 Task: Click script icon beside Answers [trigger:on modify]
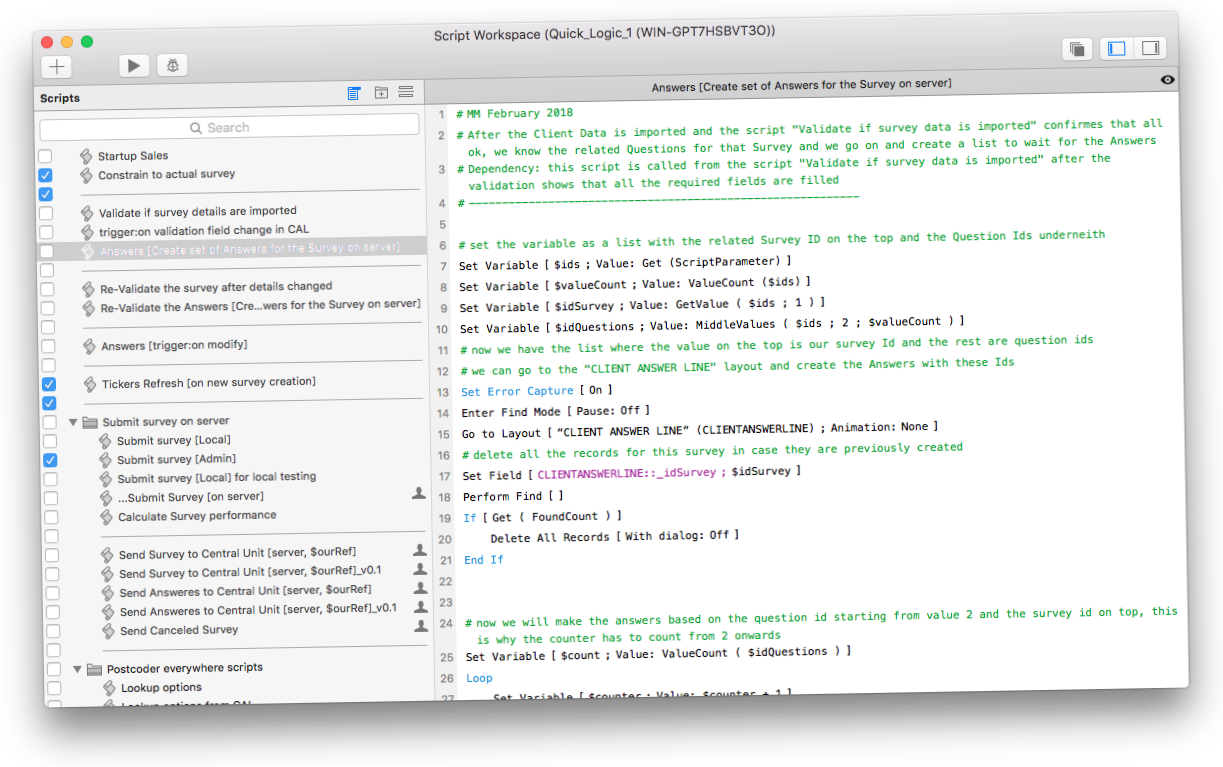pos(89,346)
